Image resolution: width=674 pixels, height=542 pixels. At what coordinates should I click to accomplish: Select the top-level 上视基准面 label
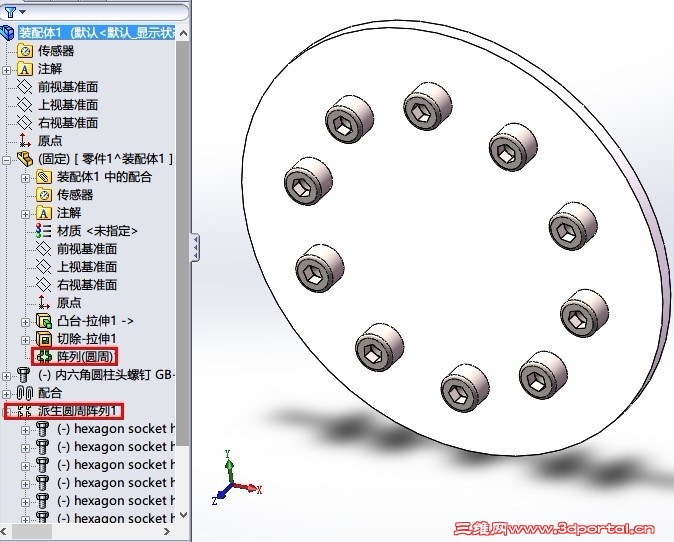pyautogui.click(x=68, y=105)
